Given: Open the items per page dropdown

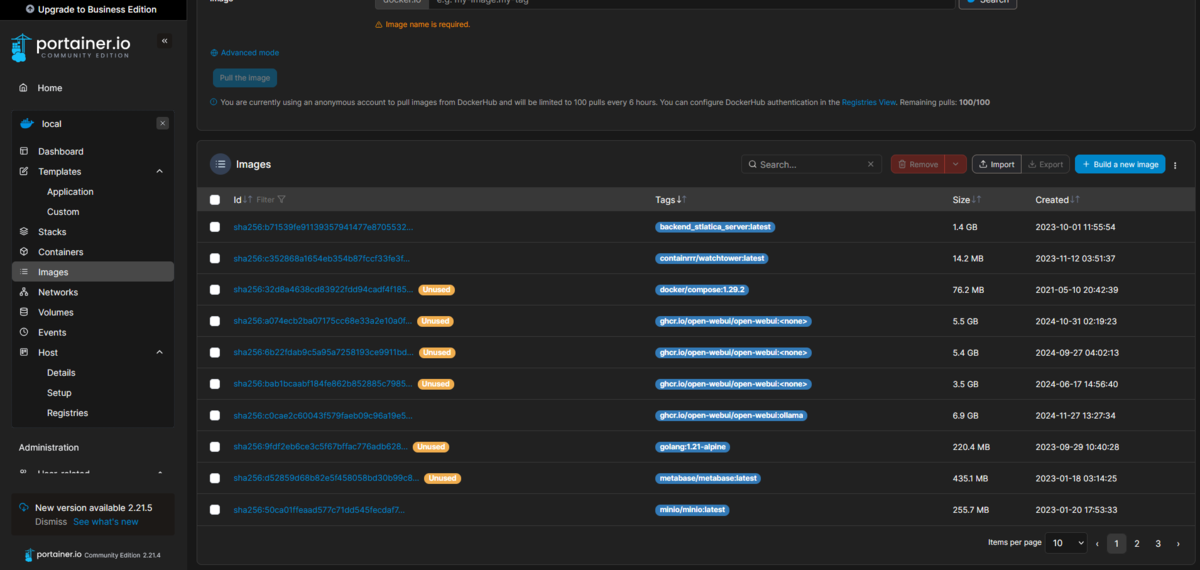Looking at the screenshot, I should 1067,543.
